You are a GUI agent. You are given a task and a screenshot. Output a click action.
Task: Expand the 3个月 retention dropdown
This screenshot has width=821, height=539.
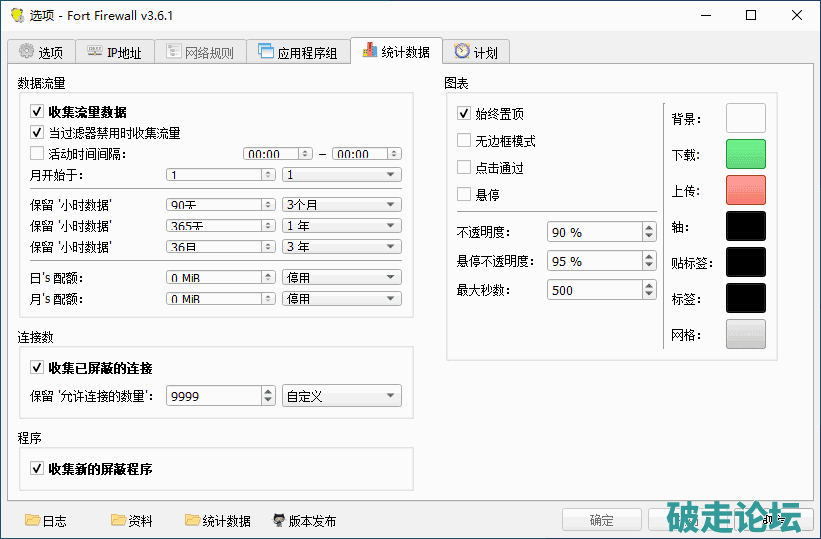[x=341, y=204]
